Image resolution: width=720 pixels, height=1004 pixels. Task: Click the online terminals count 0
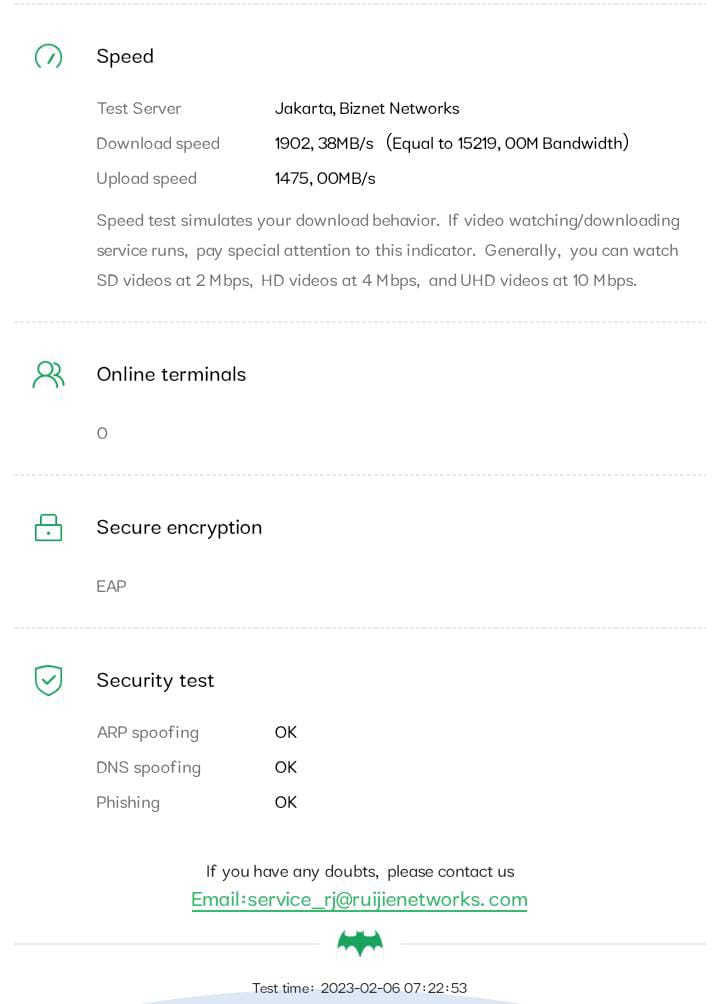click(102, 433)
